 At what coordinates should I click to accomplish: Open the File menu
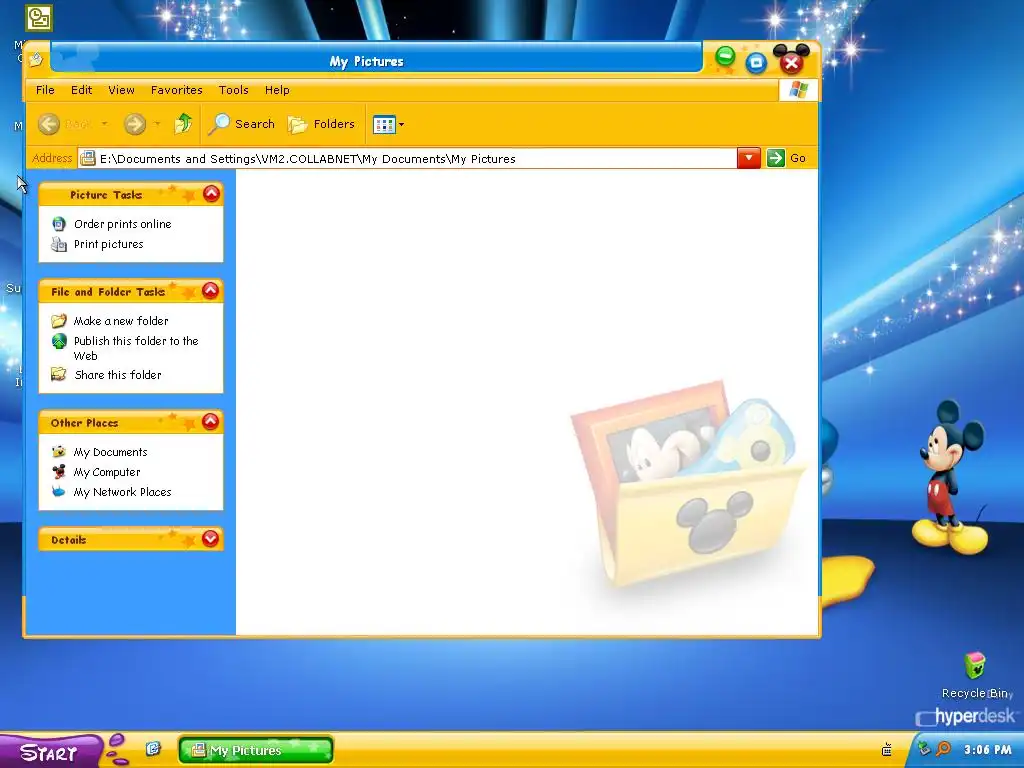tap(45, 90)
